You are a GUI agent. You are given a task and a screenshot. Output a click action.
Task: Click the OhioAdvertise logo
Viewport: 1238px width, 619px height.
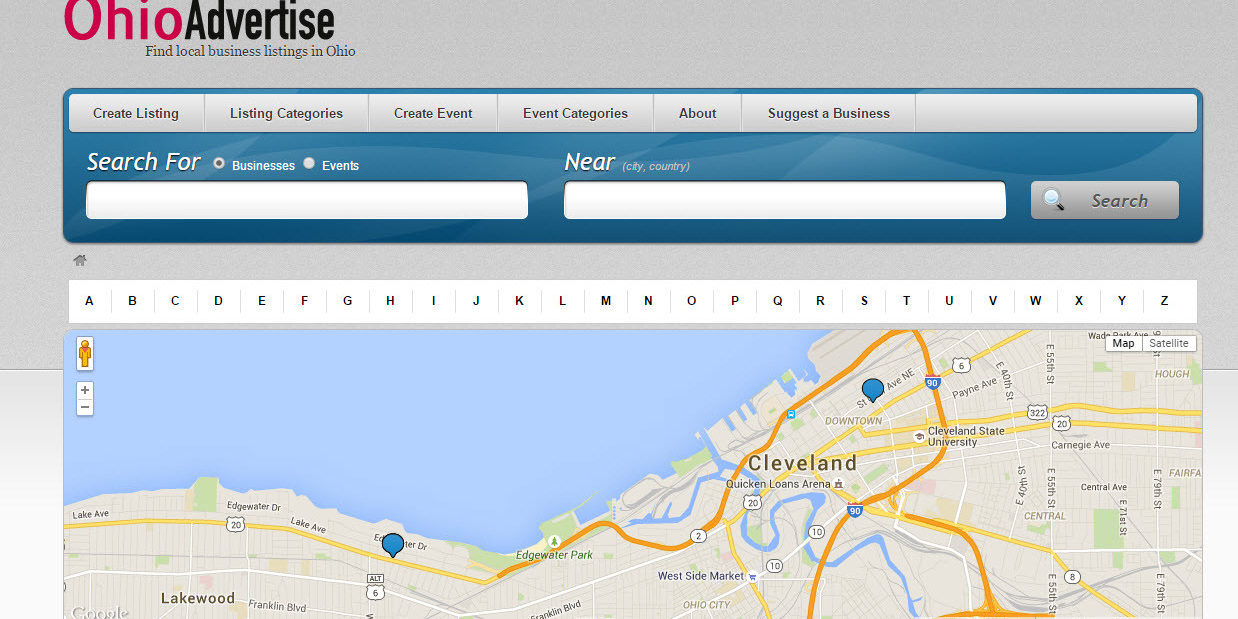(200, 22)
